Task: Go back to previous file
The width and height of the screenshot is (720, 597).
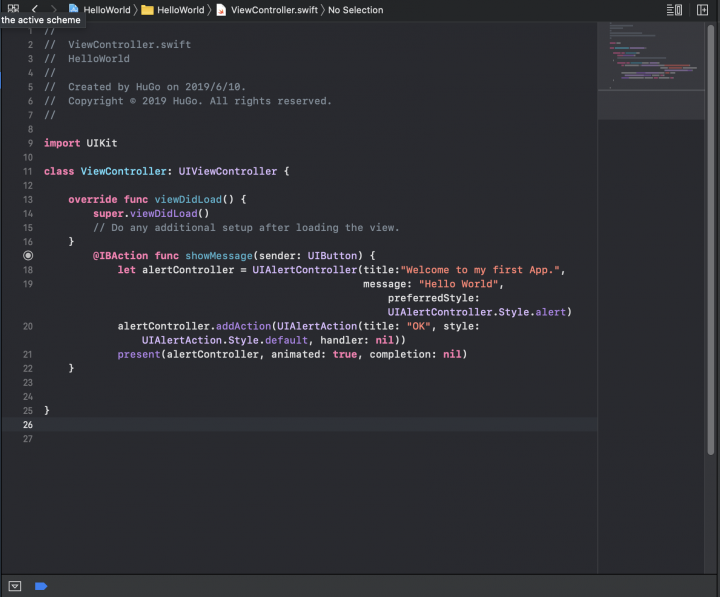Action: point(34,9)
